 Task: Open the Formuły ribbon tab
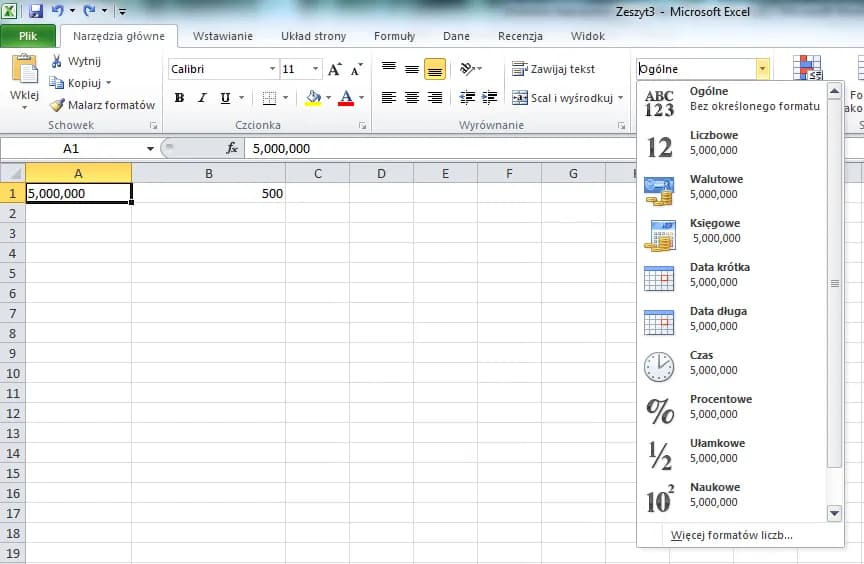(x=394, y=36)
